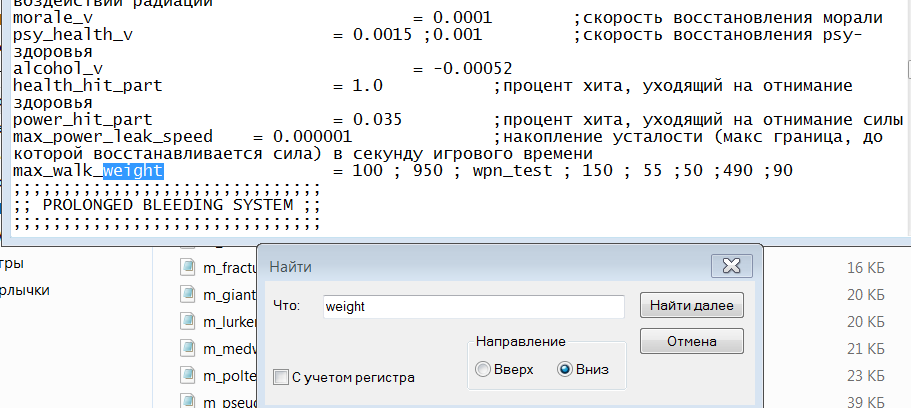
Task: Select the m_polte file name
Action: point(230,377)
